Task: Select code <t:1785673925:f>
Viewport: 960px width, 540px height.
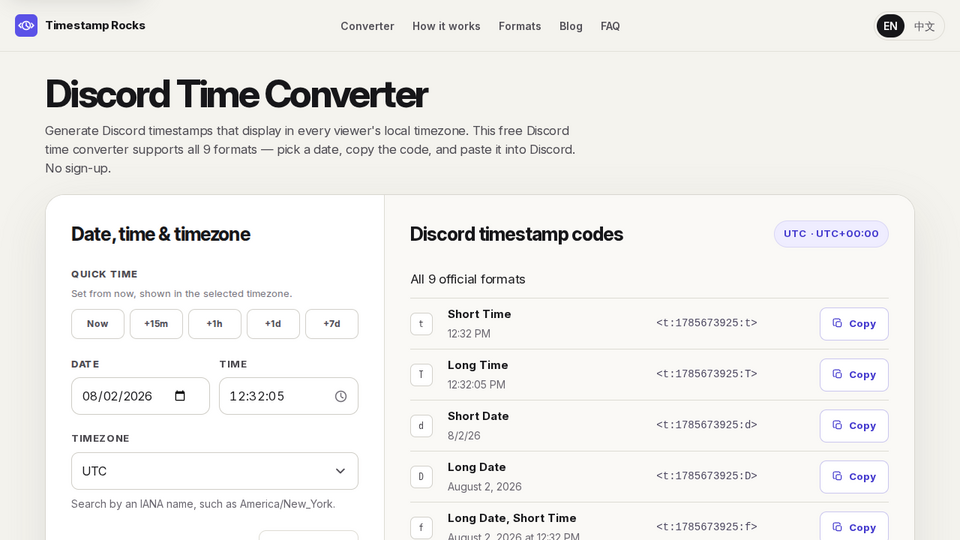Action: (707, 527)
